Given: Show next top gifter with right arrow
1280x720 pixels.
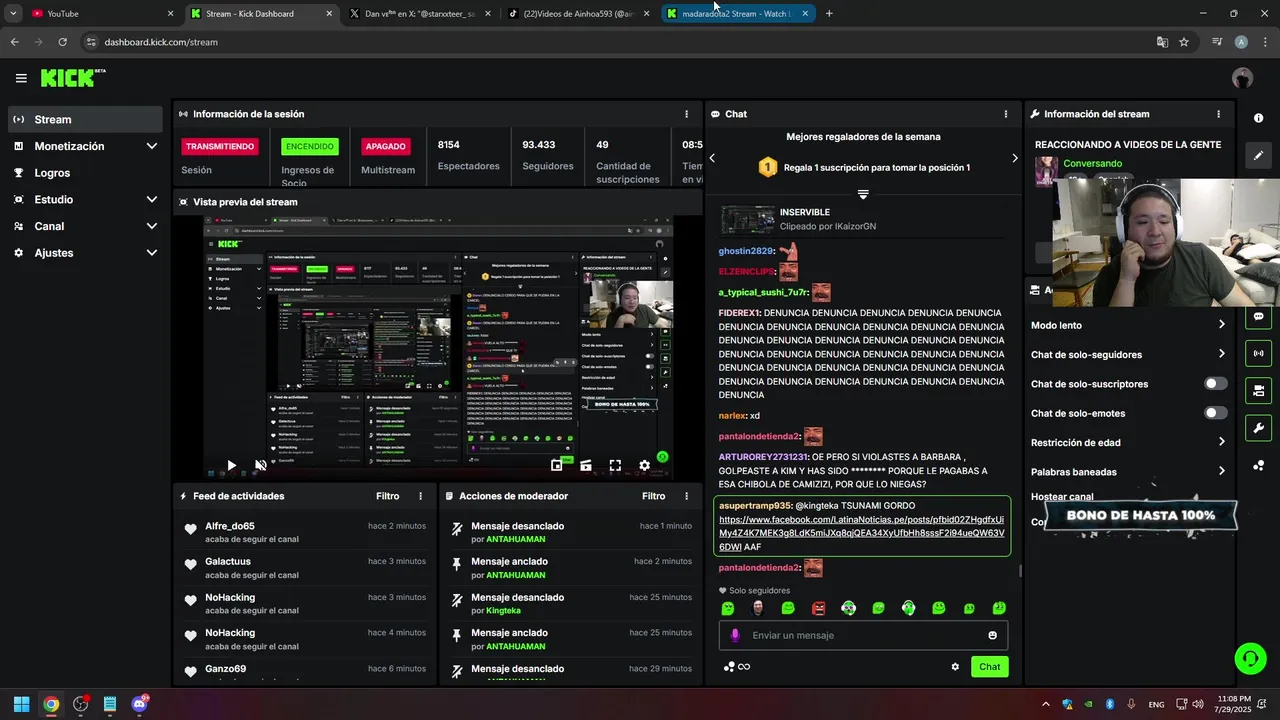Looking at the screenshot, I should (1014, 158).
